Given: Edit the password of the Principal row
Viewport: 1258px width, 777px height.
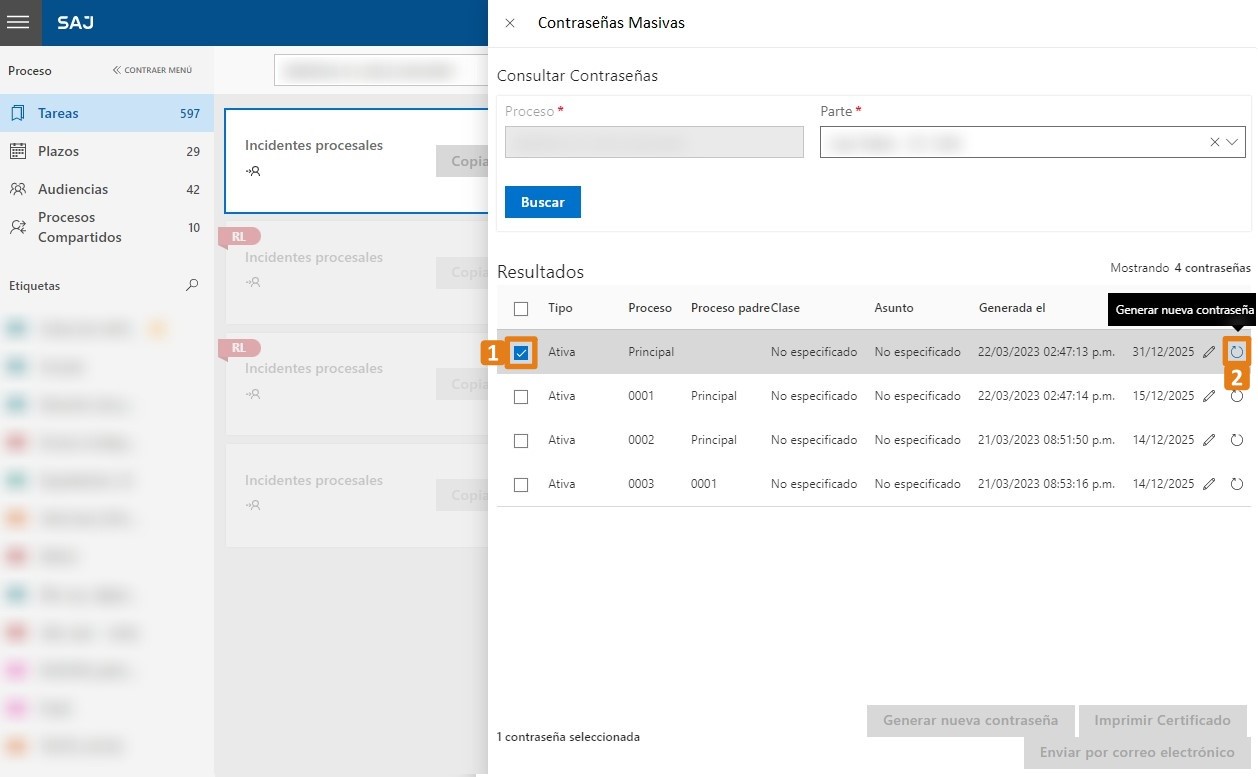Looking at the screenshot, I should (x=1209, y=352).
